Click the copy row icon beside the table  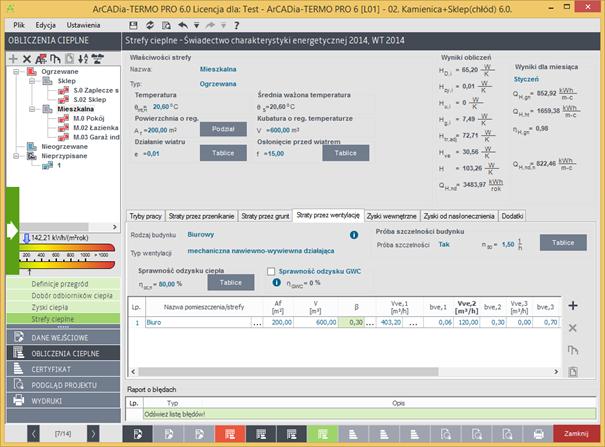(573, 350)
